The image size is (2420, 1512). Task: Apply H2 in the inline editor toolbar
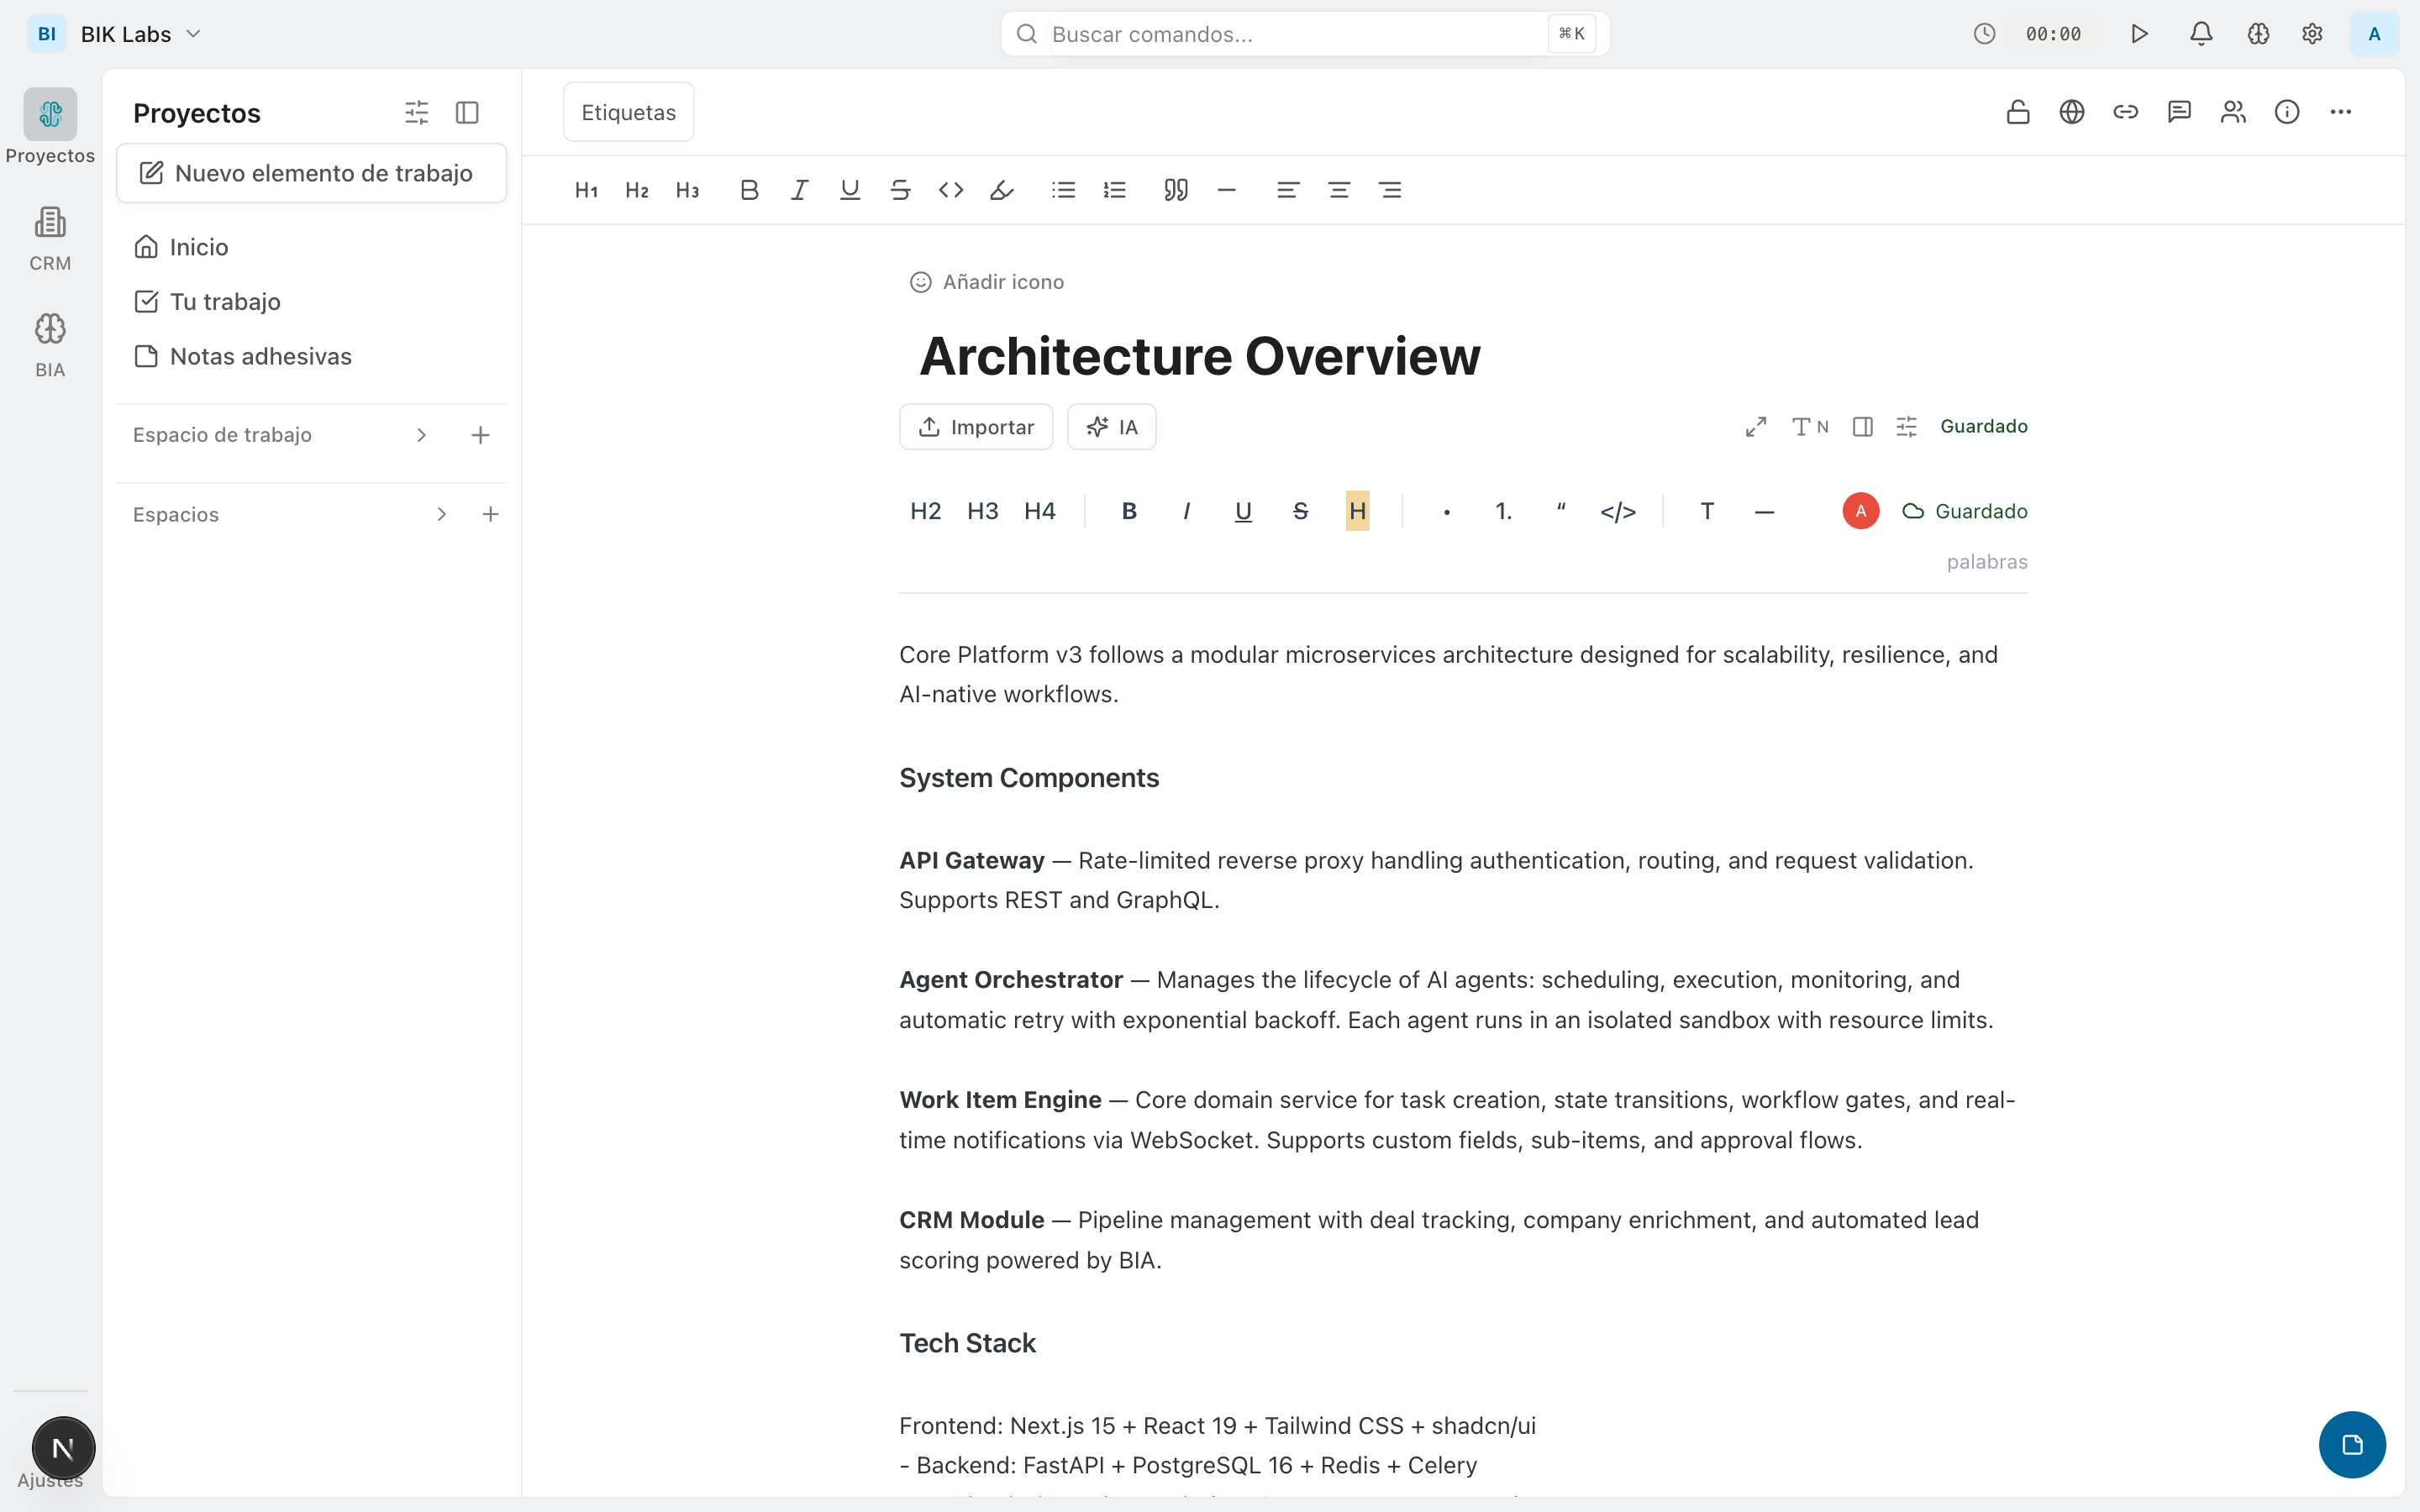click(x=925, y=511)
